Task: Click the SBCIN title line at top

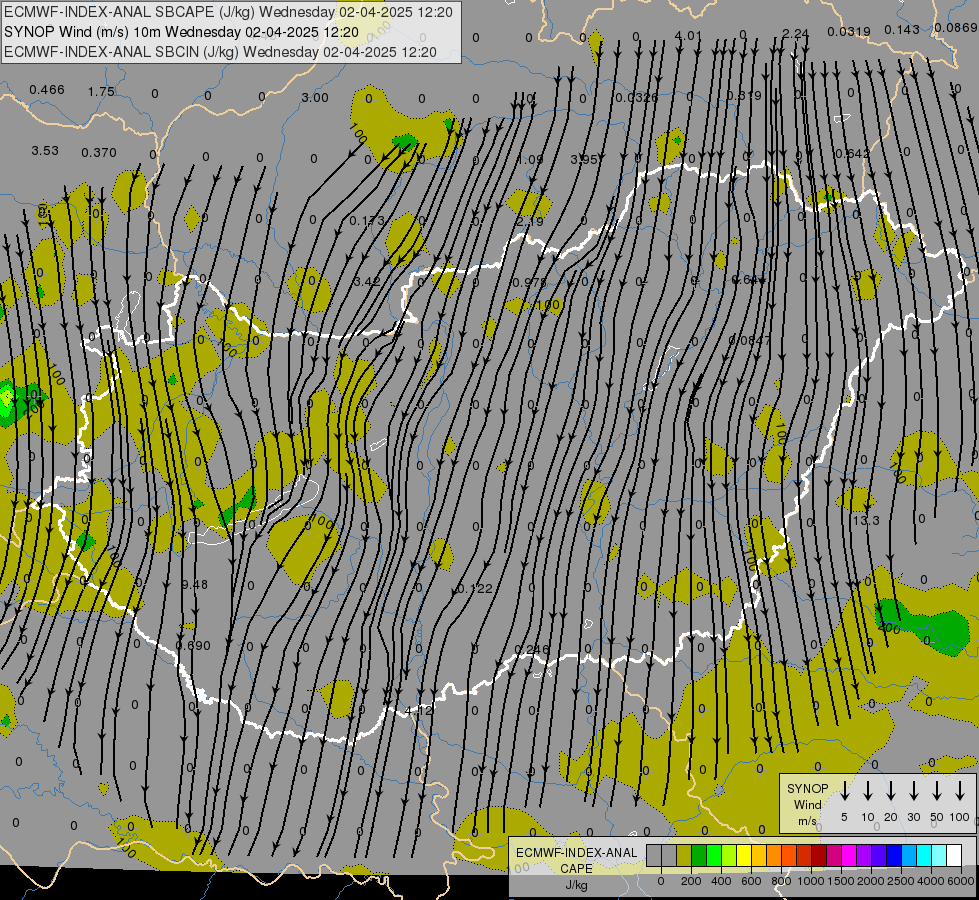Action: 220,52
